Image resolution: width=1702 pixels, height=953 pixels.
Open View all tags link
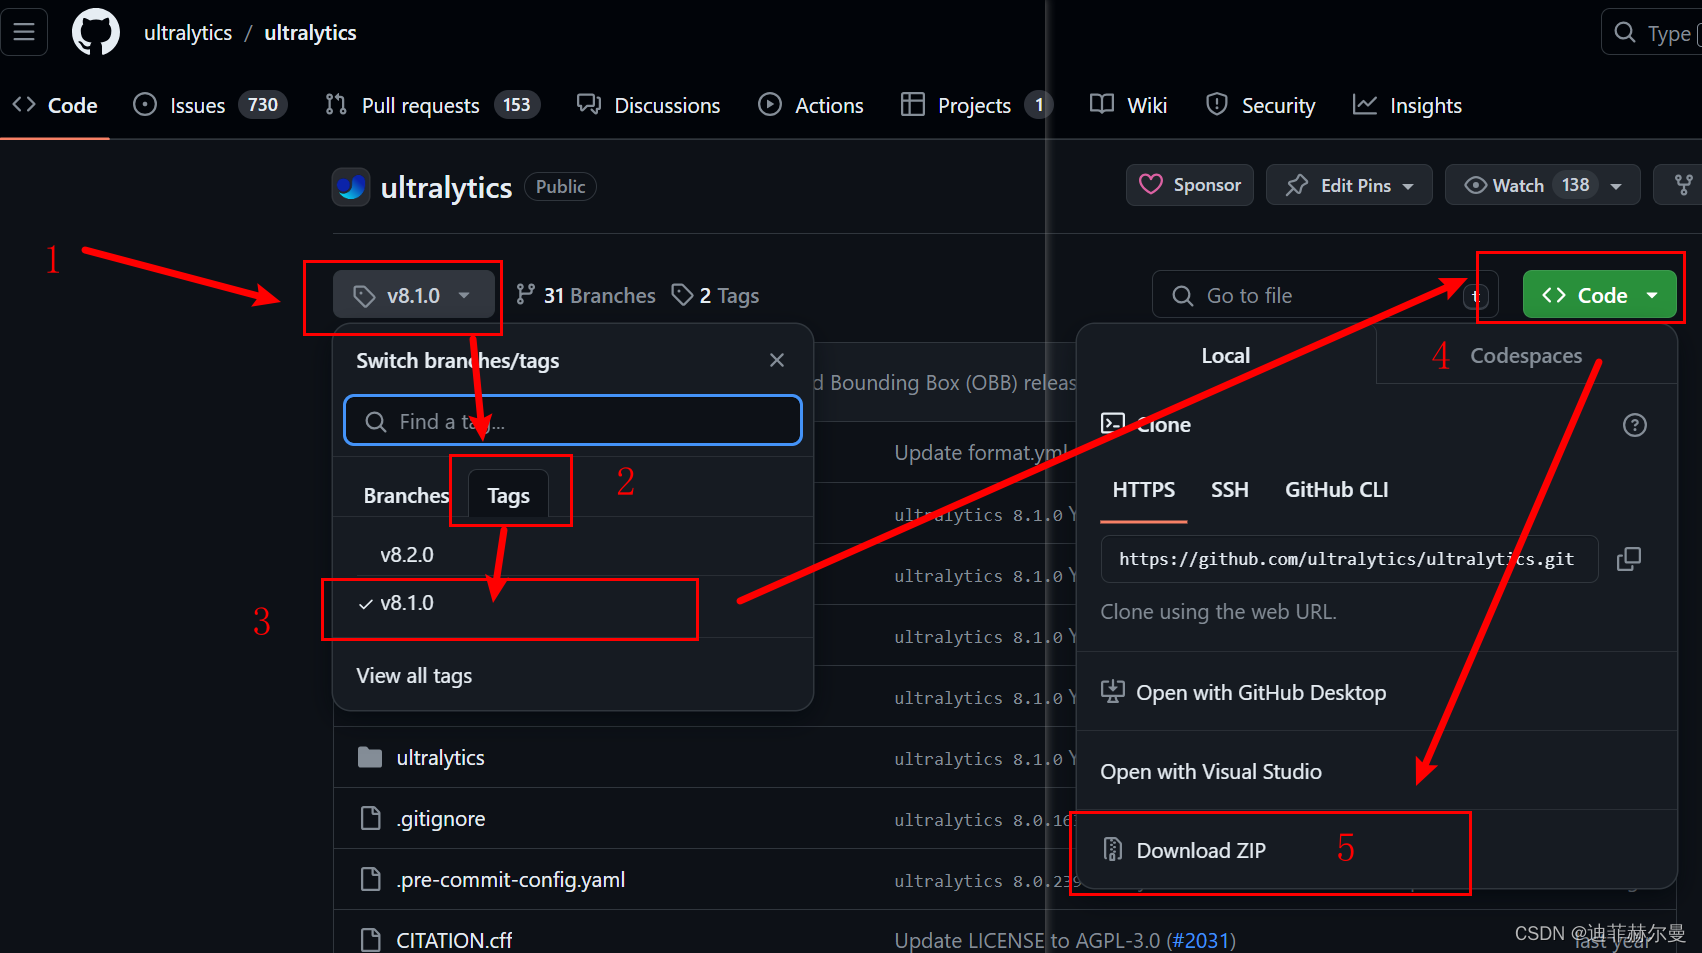pyautogui.click(x=414, y=676)
